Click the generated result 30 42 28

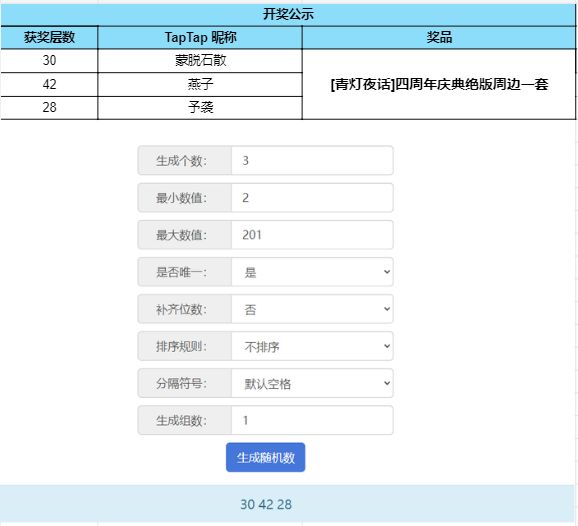pyautogui.click(x=266, y=504)
